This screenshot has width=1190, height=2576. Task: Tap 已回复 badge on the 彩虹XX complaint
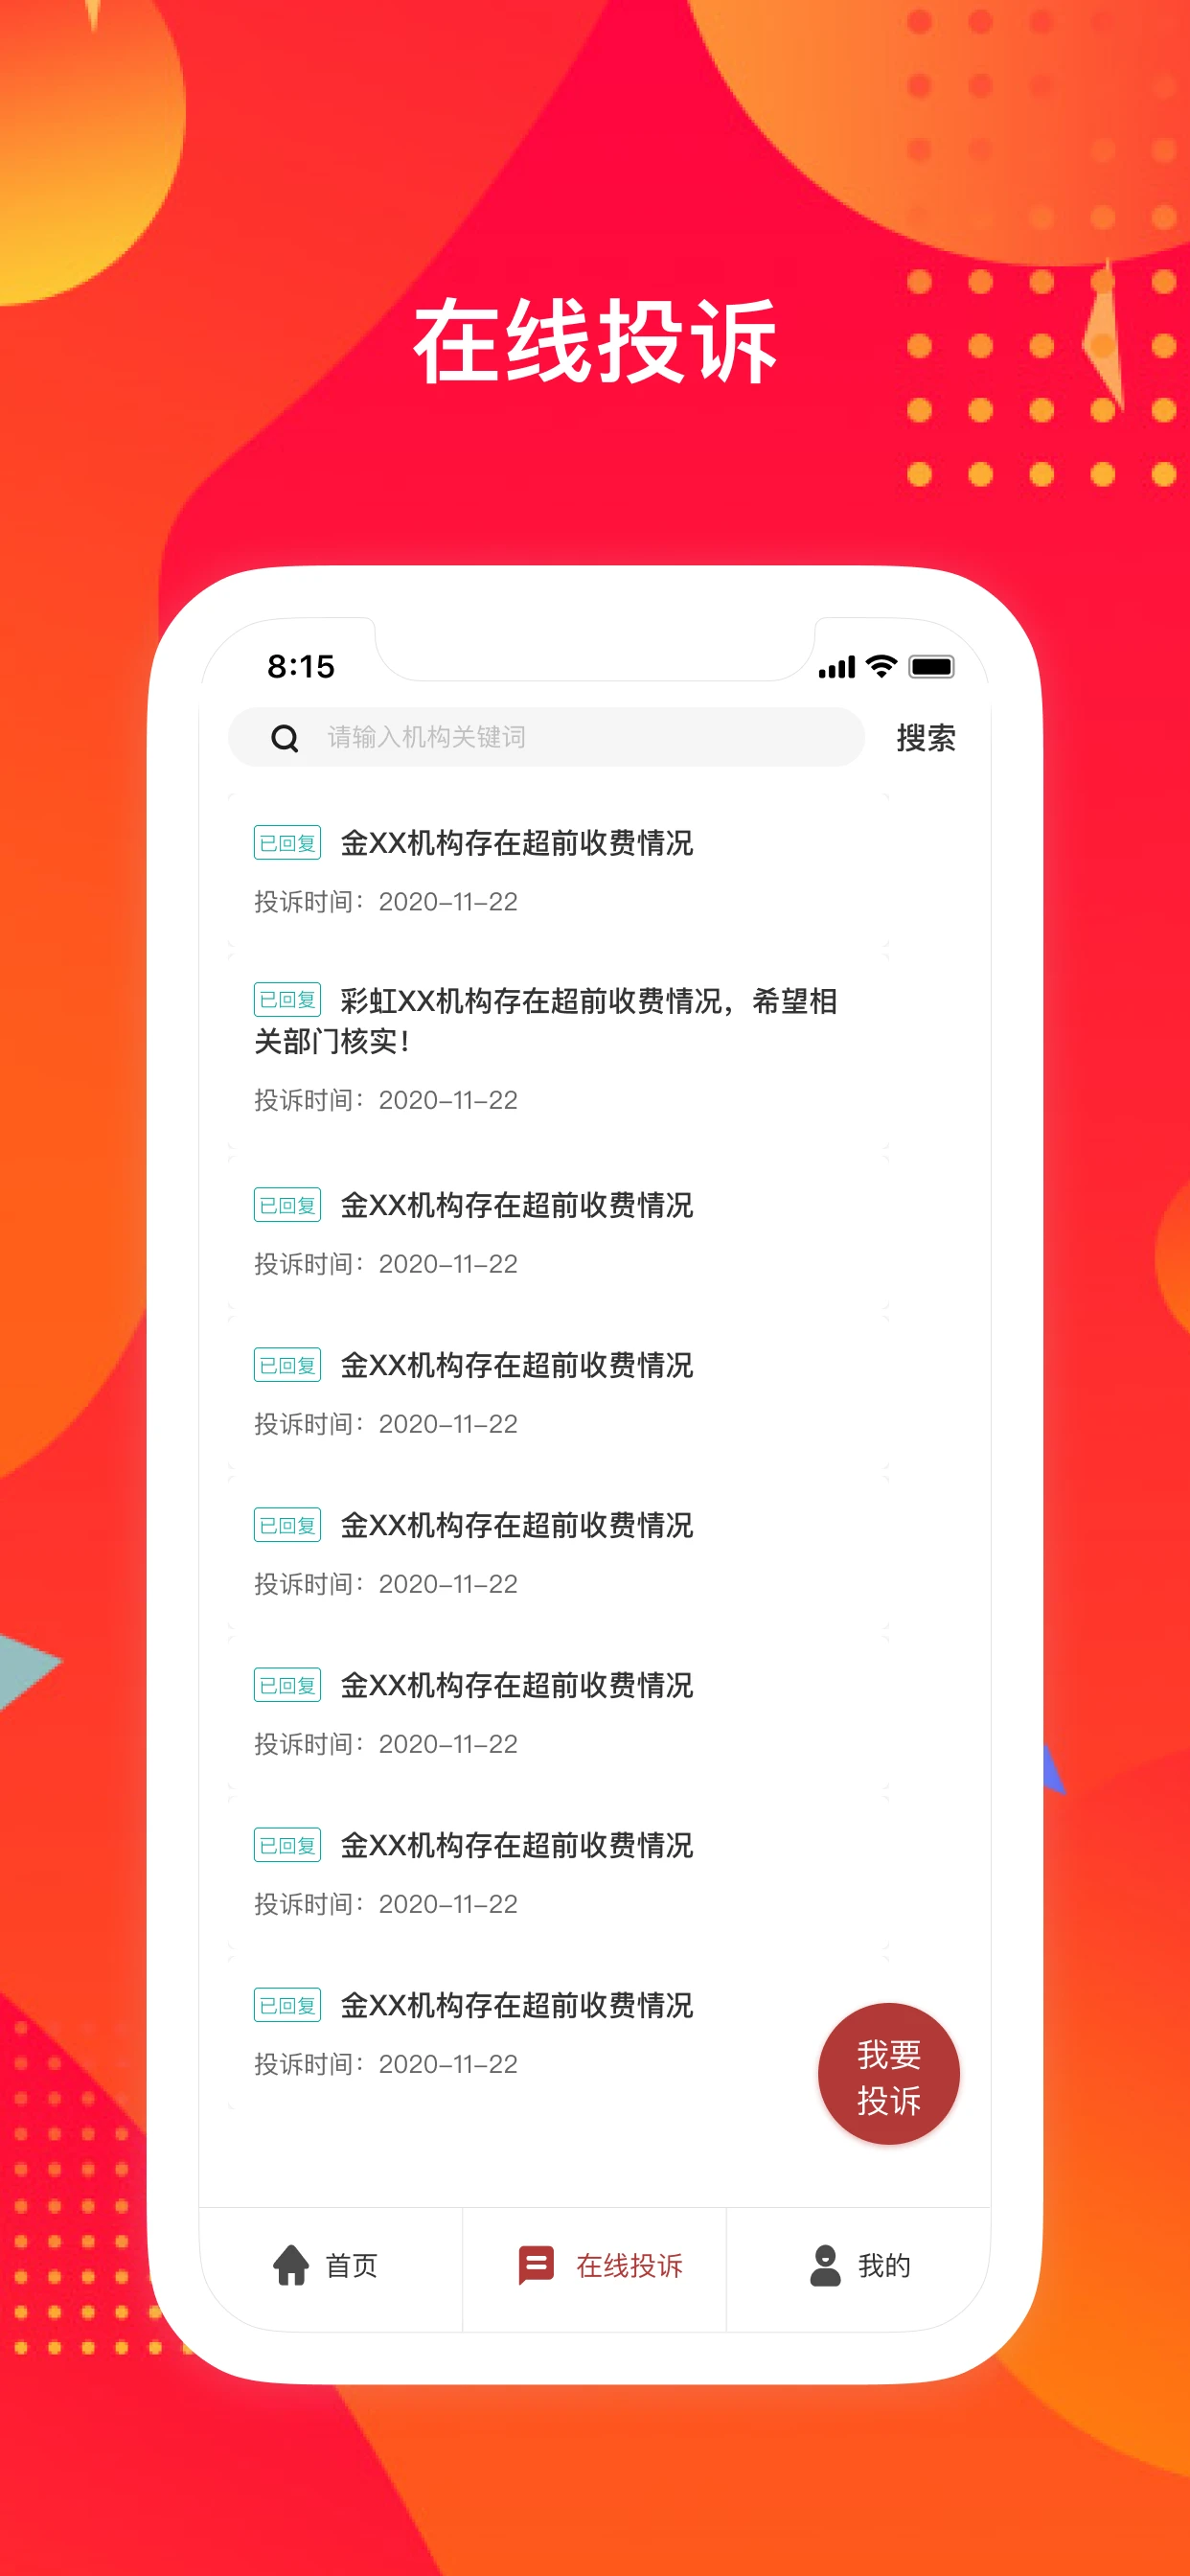287,999
